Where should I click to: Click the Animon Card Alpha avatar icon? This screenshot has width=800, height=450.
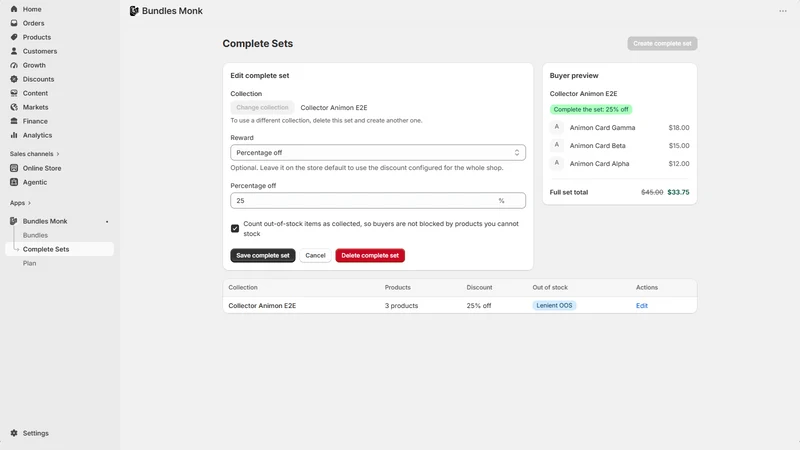pyautogui.click(x=557, y=163)
